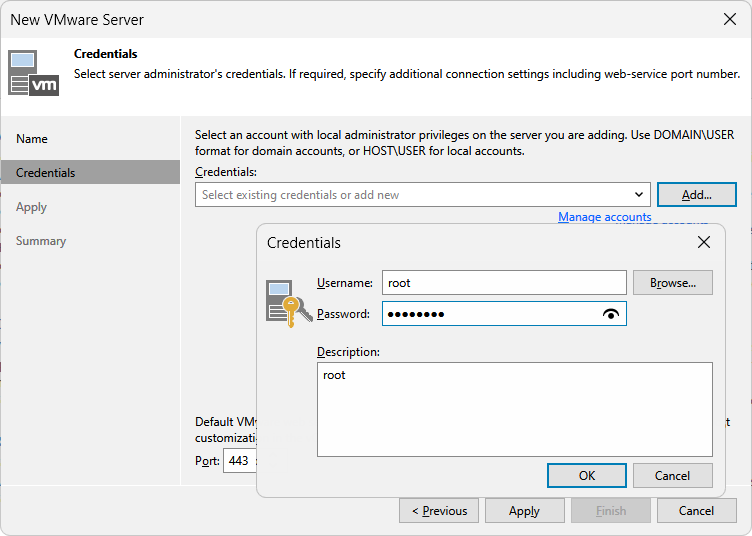
Task: Click the Add... credentials button
Action: 696,194
